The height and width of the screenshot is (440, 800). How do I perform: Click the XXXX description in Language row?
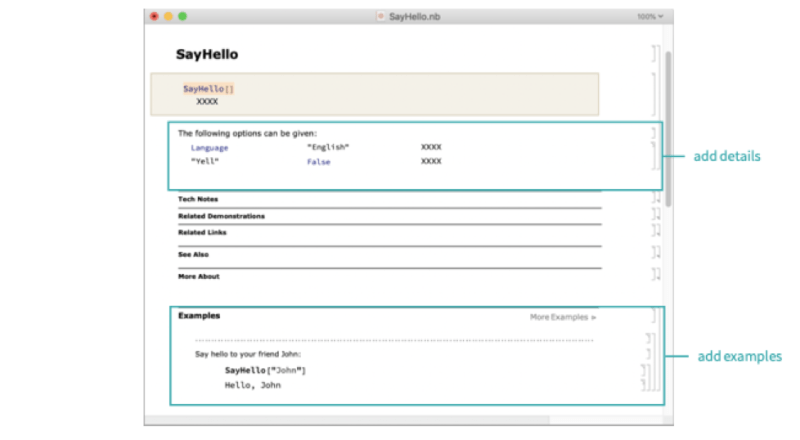431,147
